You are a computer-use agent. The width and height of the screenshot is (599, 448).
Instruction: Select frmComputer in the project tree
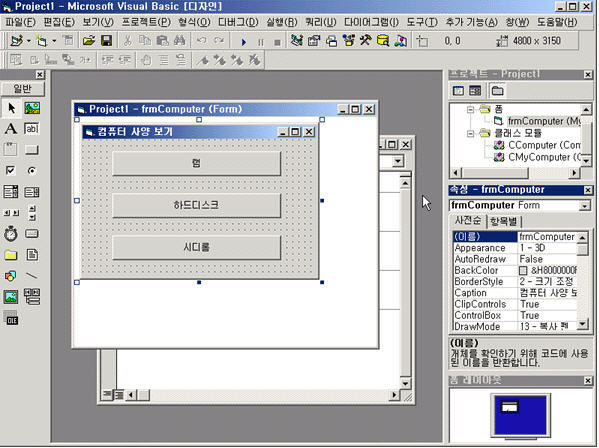(544, 121)
